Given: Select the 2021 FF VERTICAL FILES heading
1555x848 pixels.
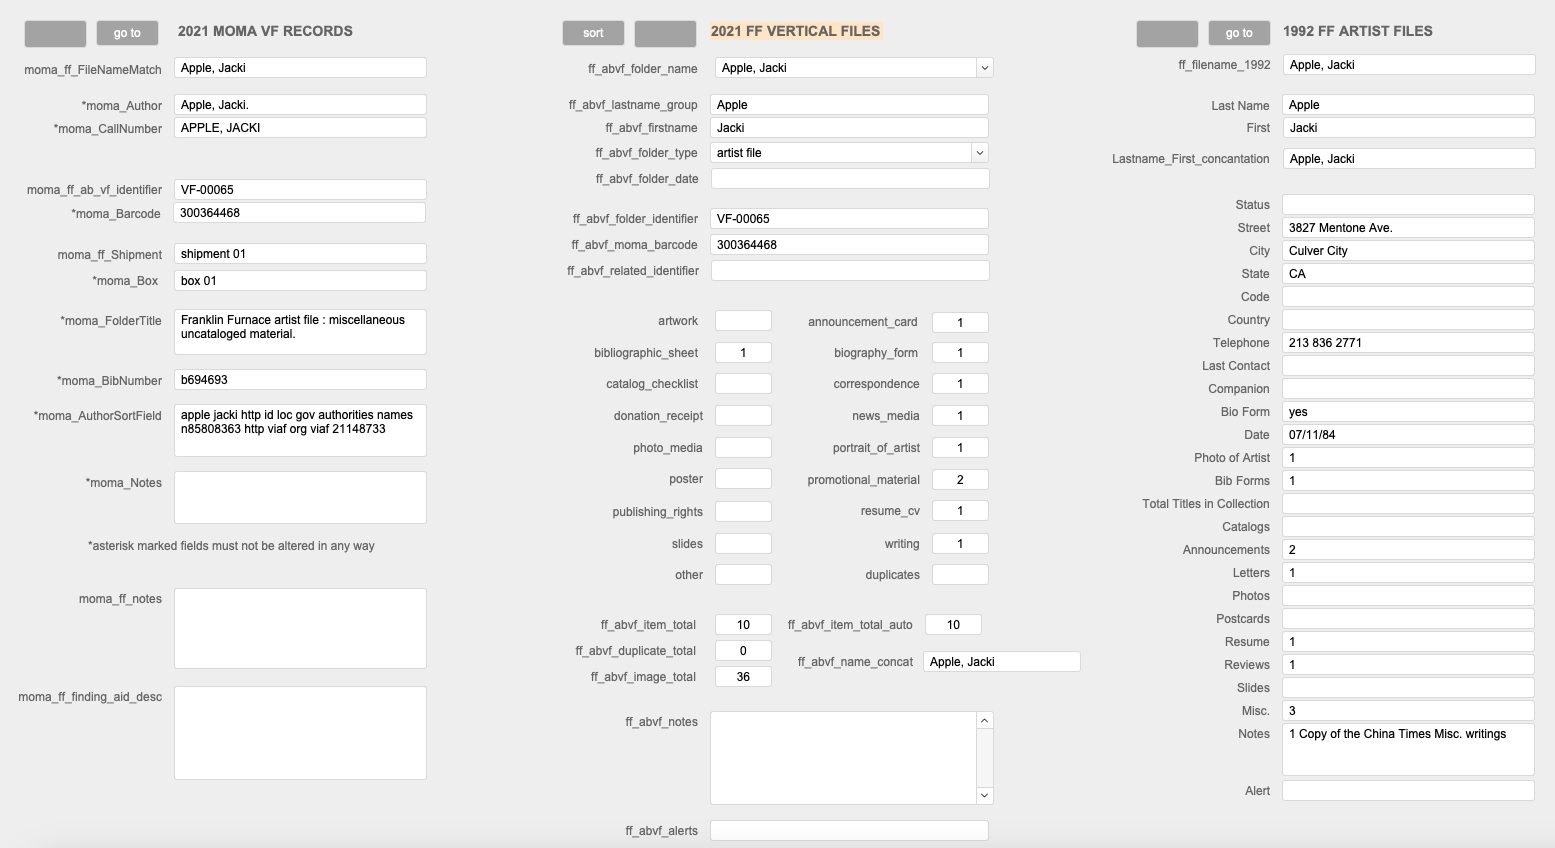Looking at the screenshot, I should [795, 31].
